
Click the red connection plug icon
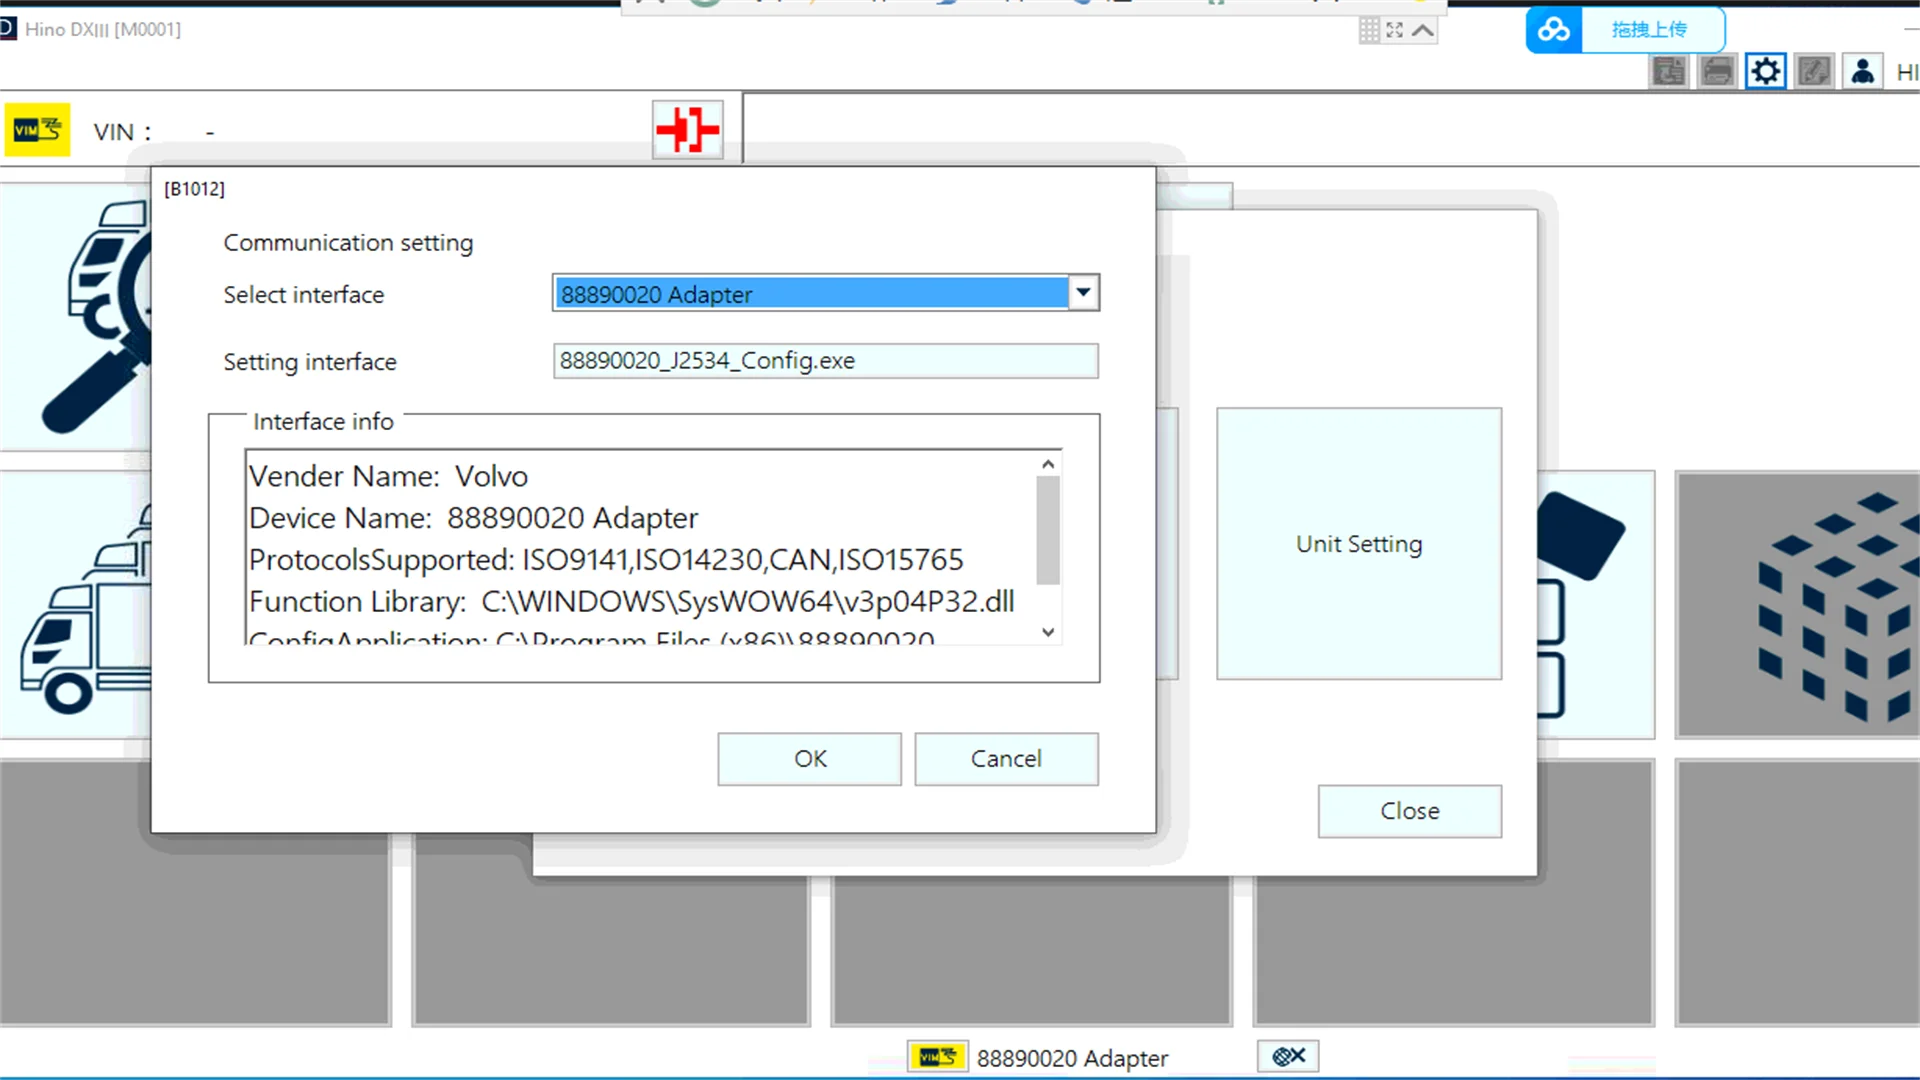688,130
